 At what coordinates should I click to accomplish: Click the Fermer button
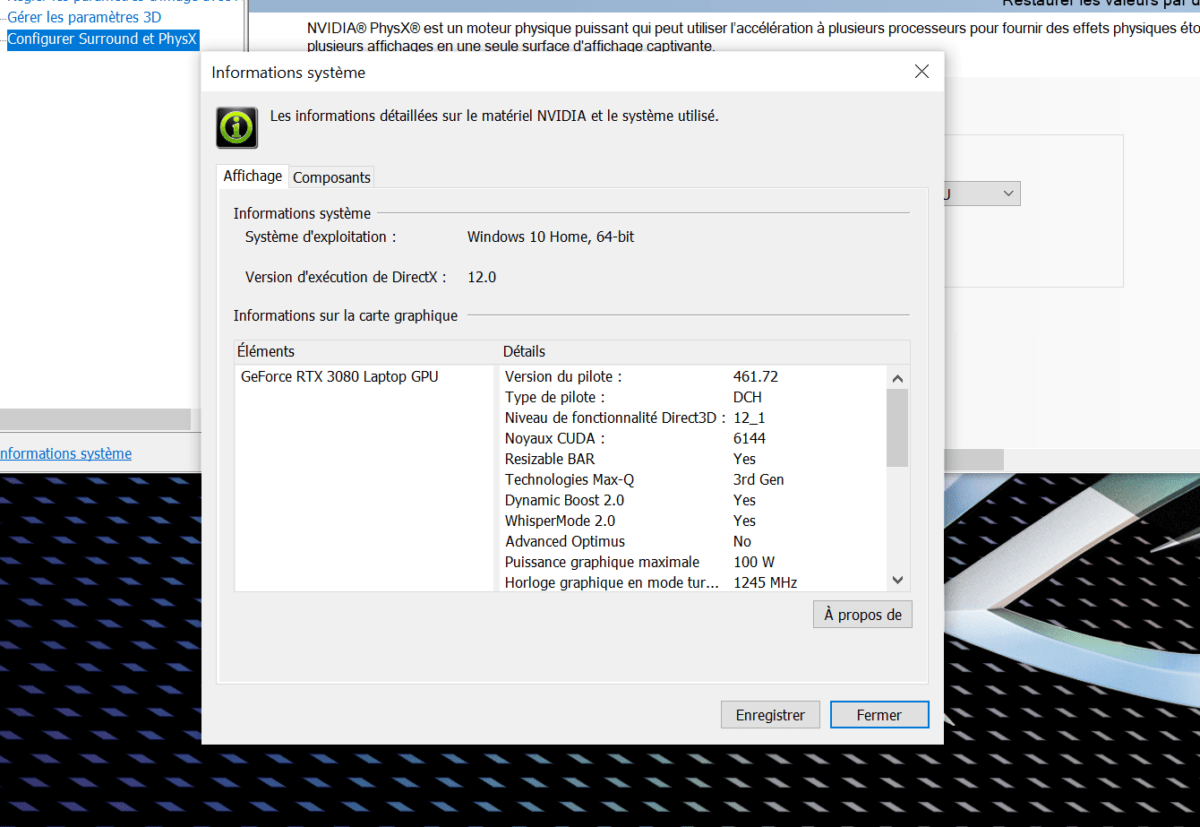pyautogui.click(x=879, y=715)
